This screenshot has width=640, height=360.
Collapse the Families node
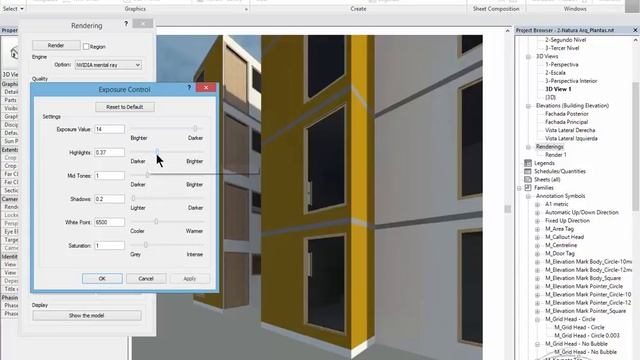click(x=519, y=188)
